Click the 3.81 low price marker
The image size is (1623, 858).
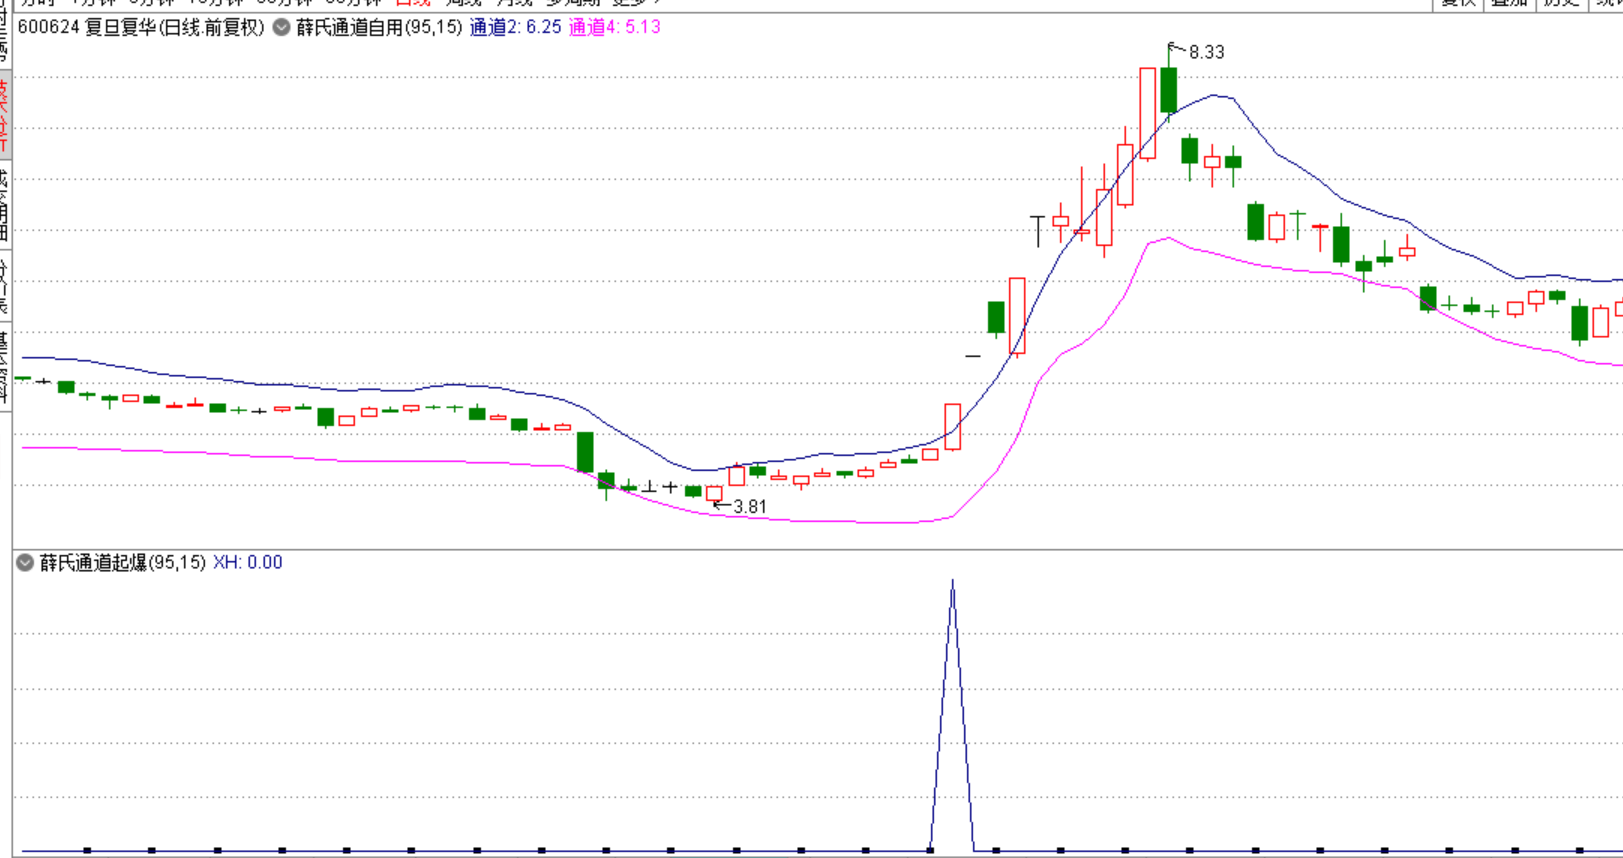(749, 507)
